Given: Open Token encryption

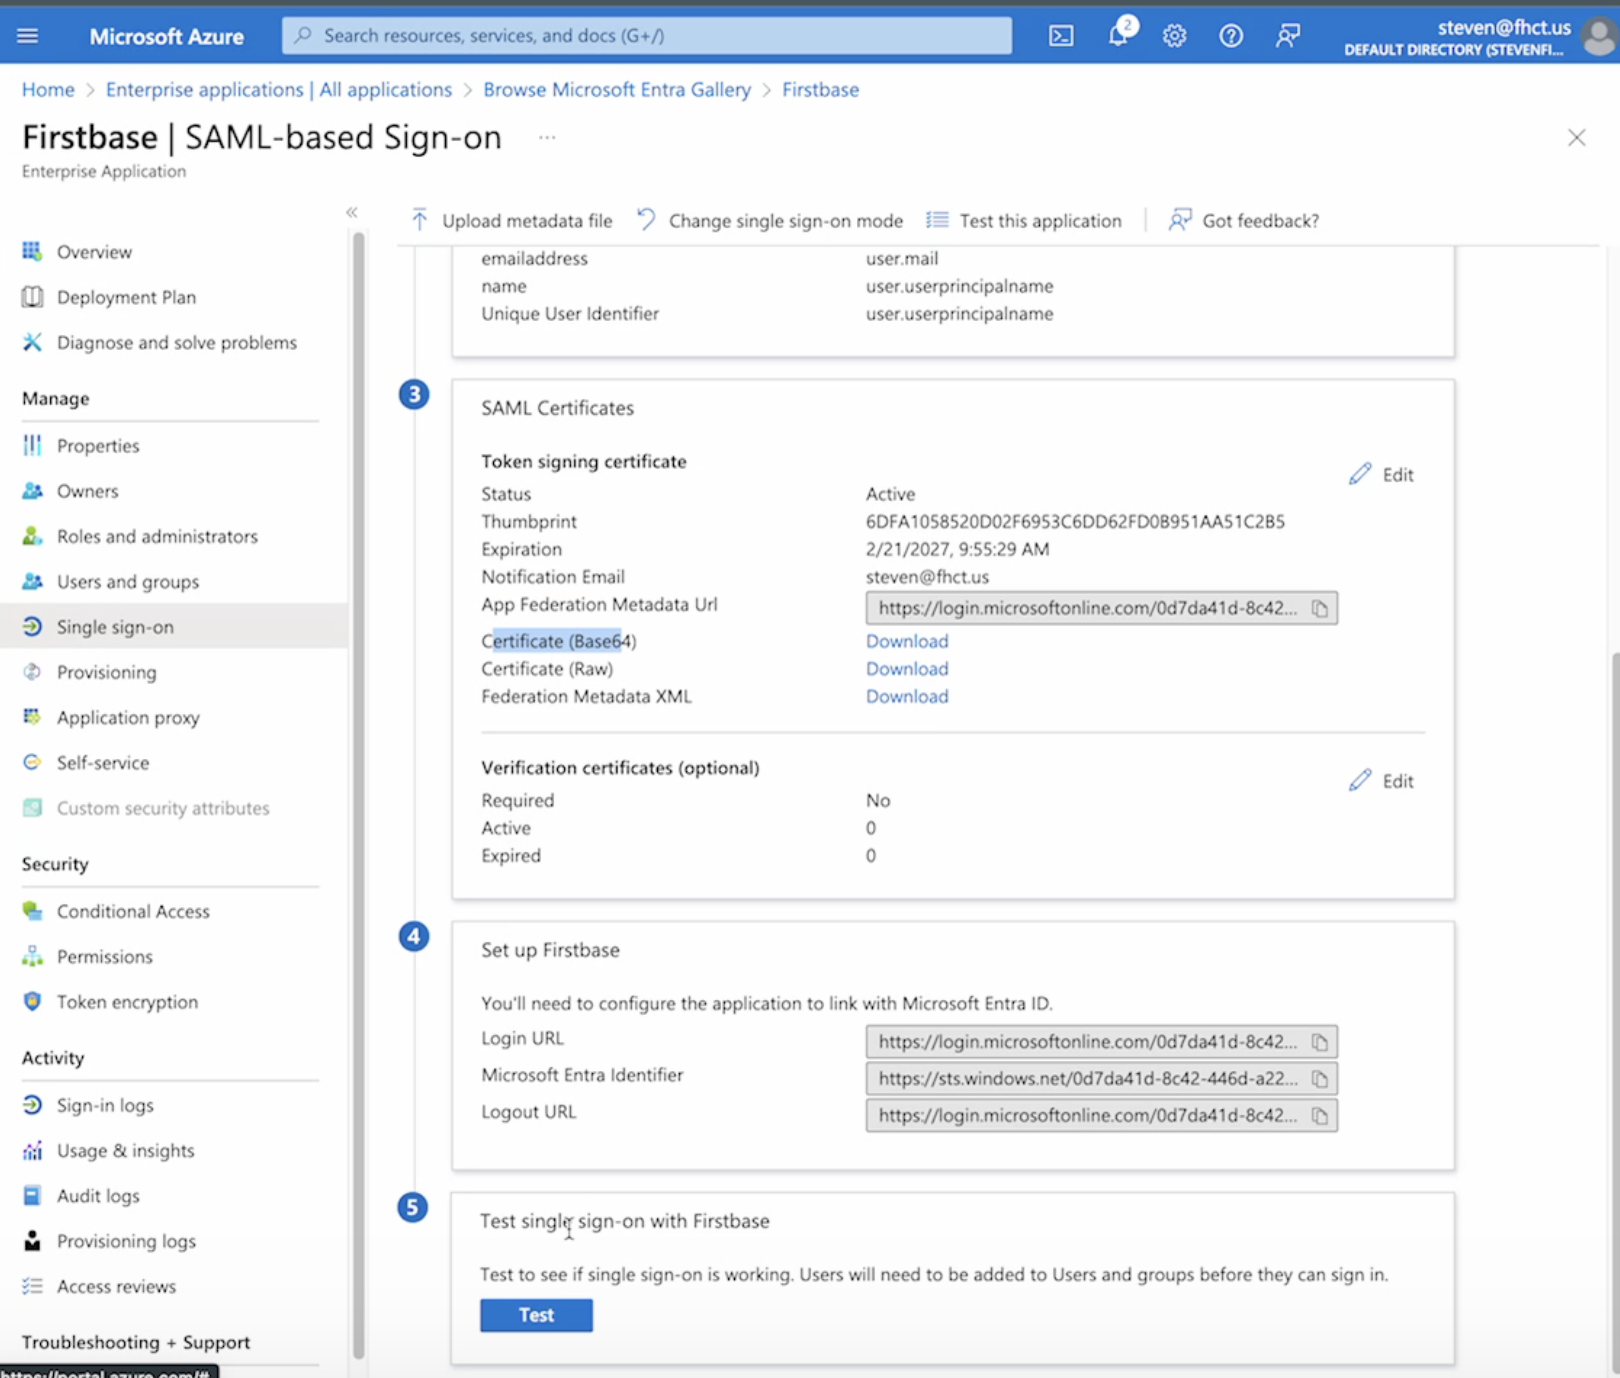Looking at the screenshot, I should point(127,1002).
